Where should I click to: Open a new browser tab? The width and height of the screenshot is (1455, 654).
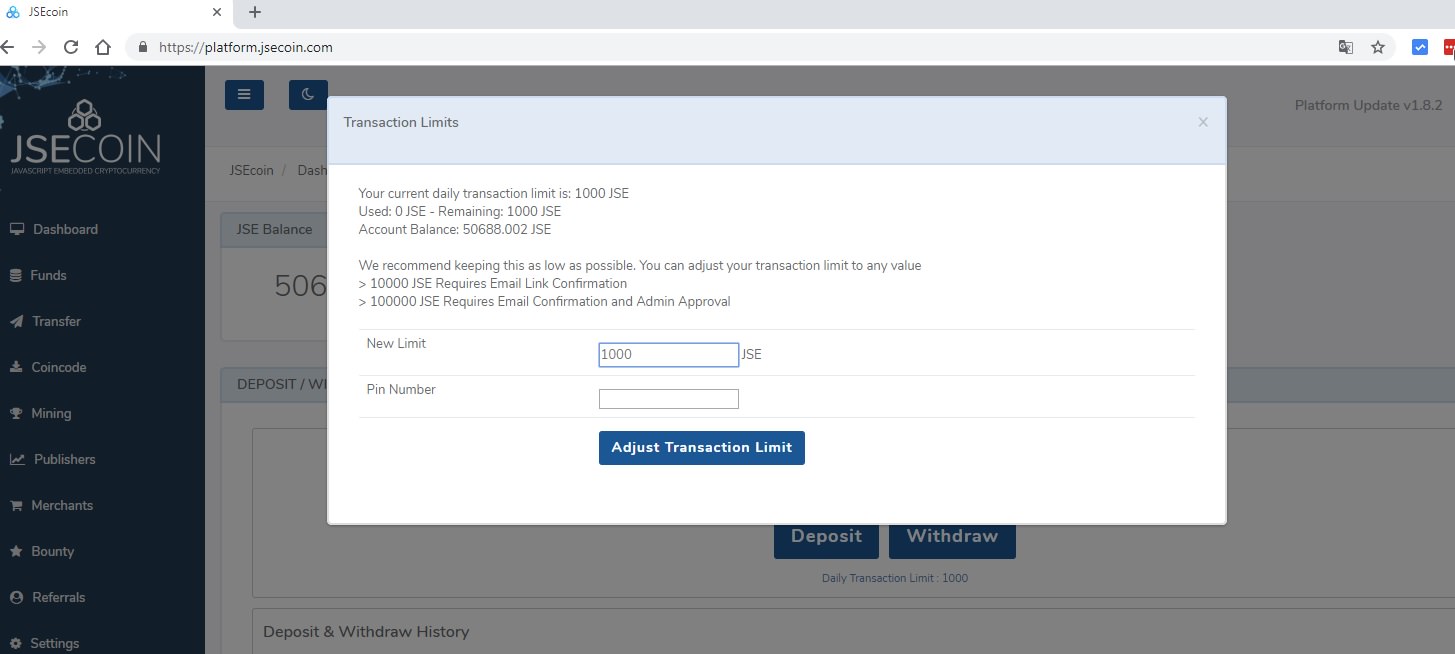254,13
